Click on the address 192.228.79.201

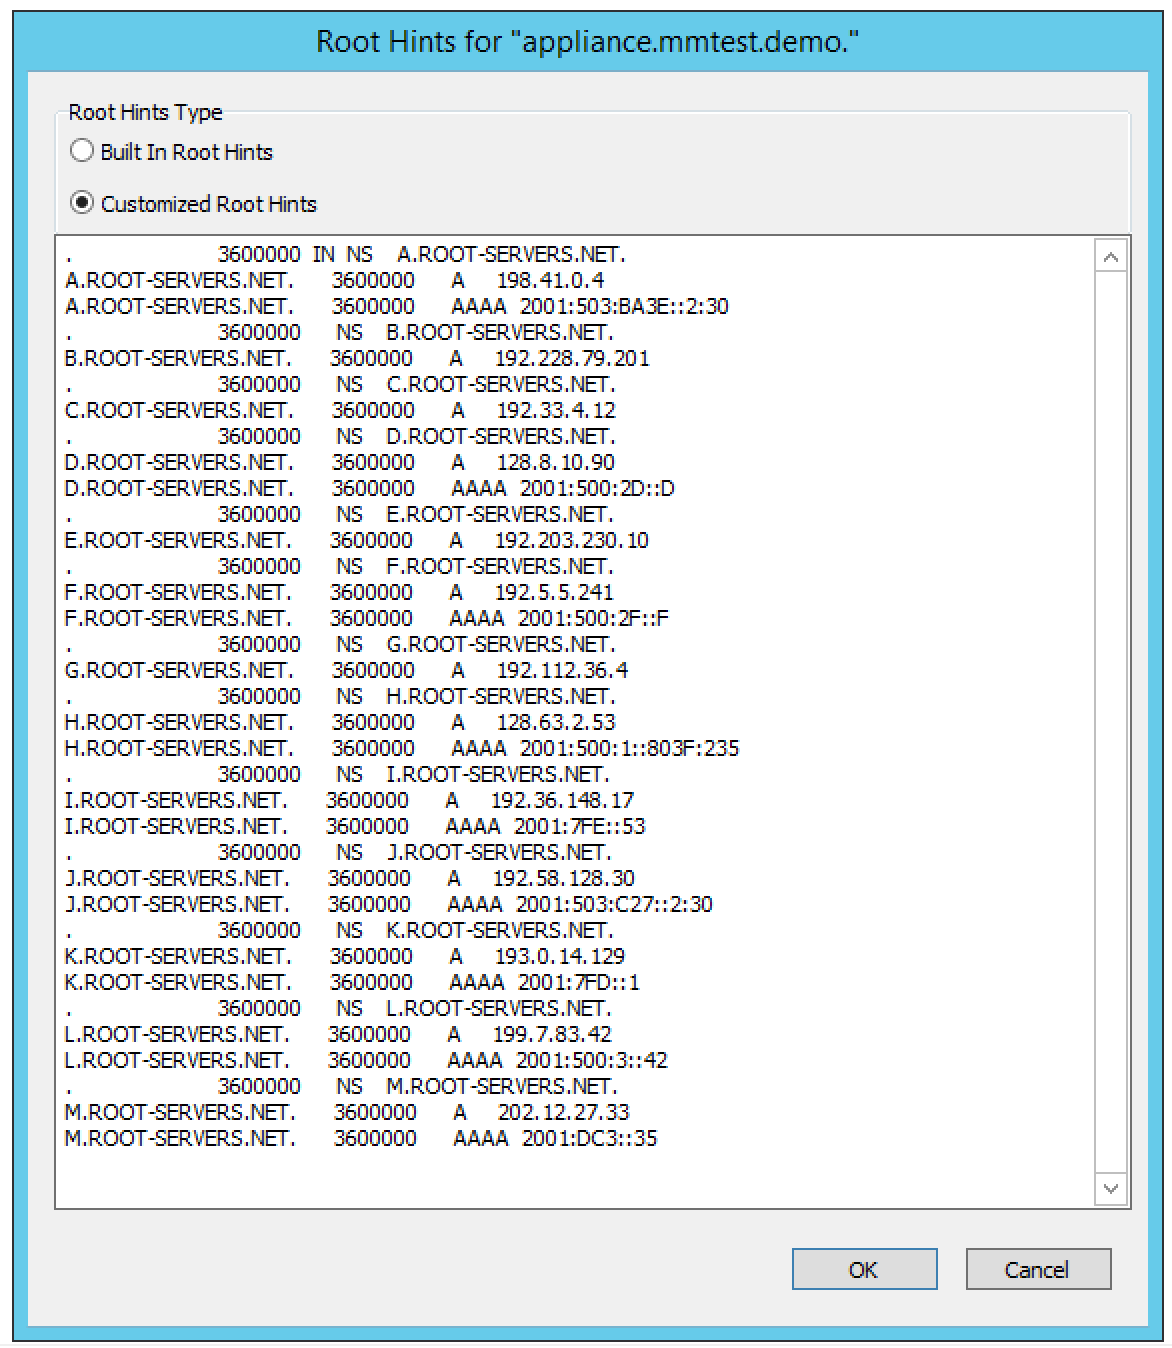pos(571,359)
